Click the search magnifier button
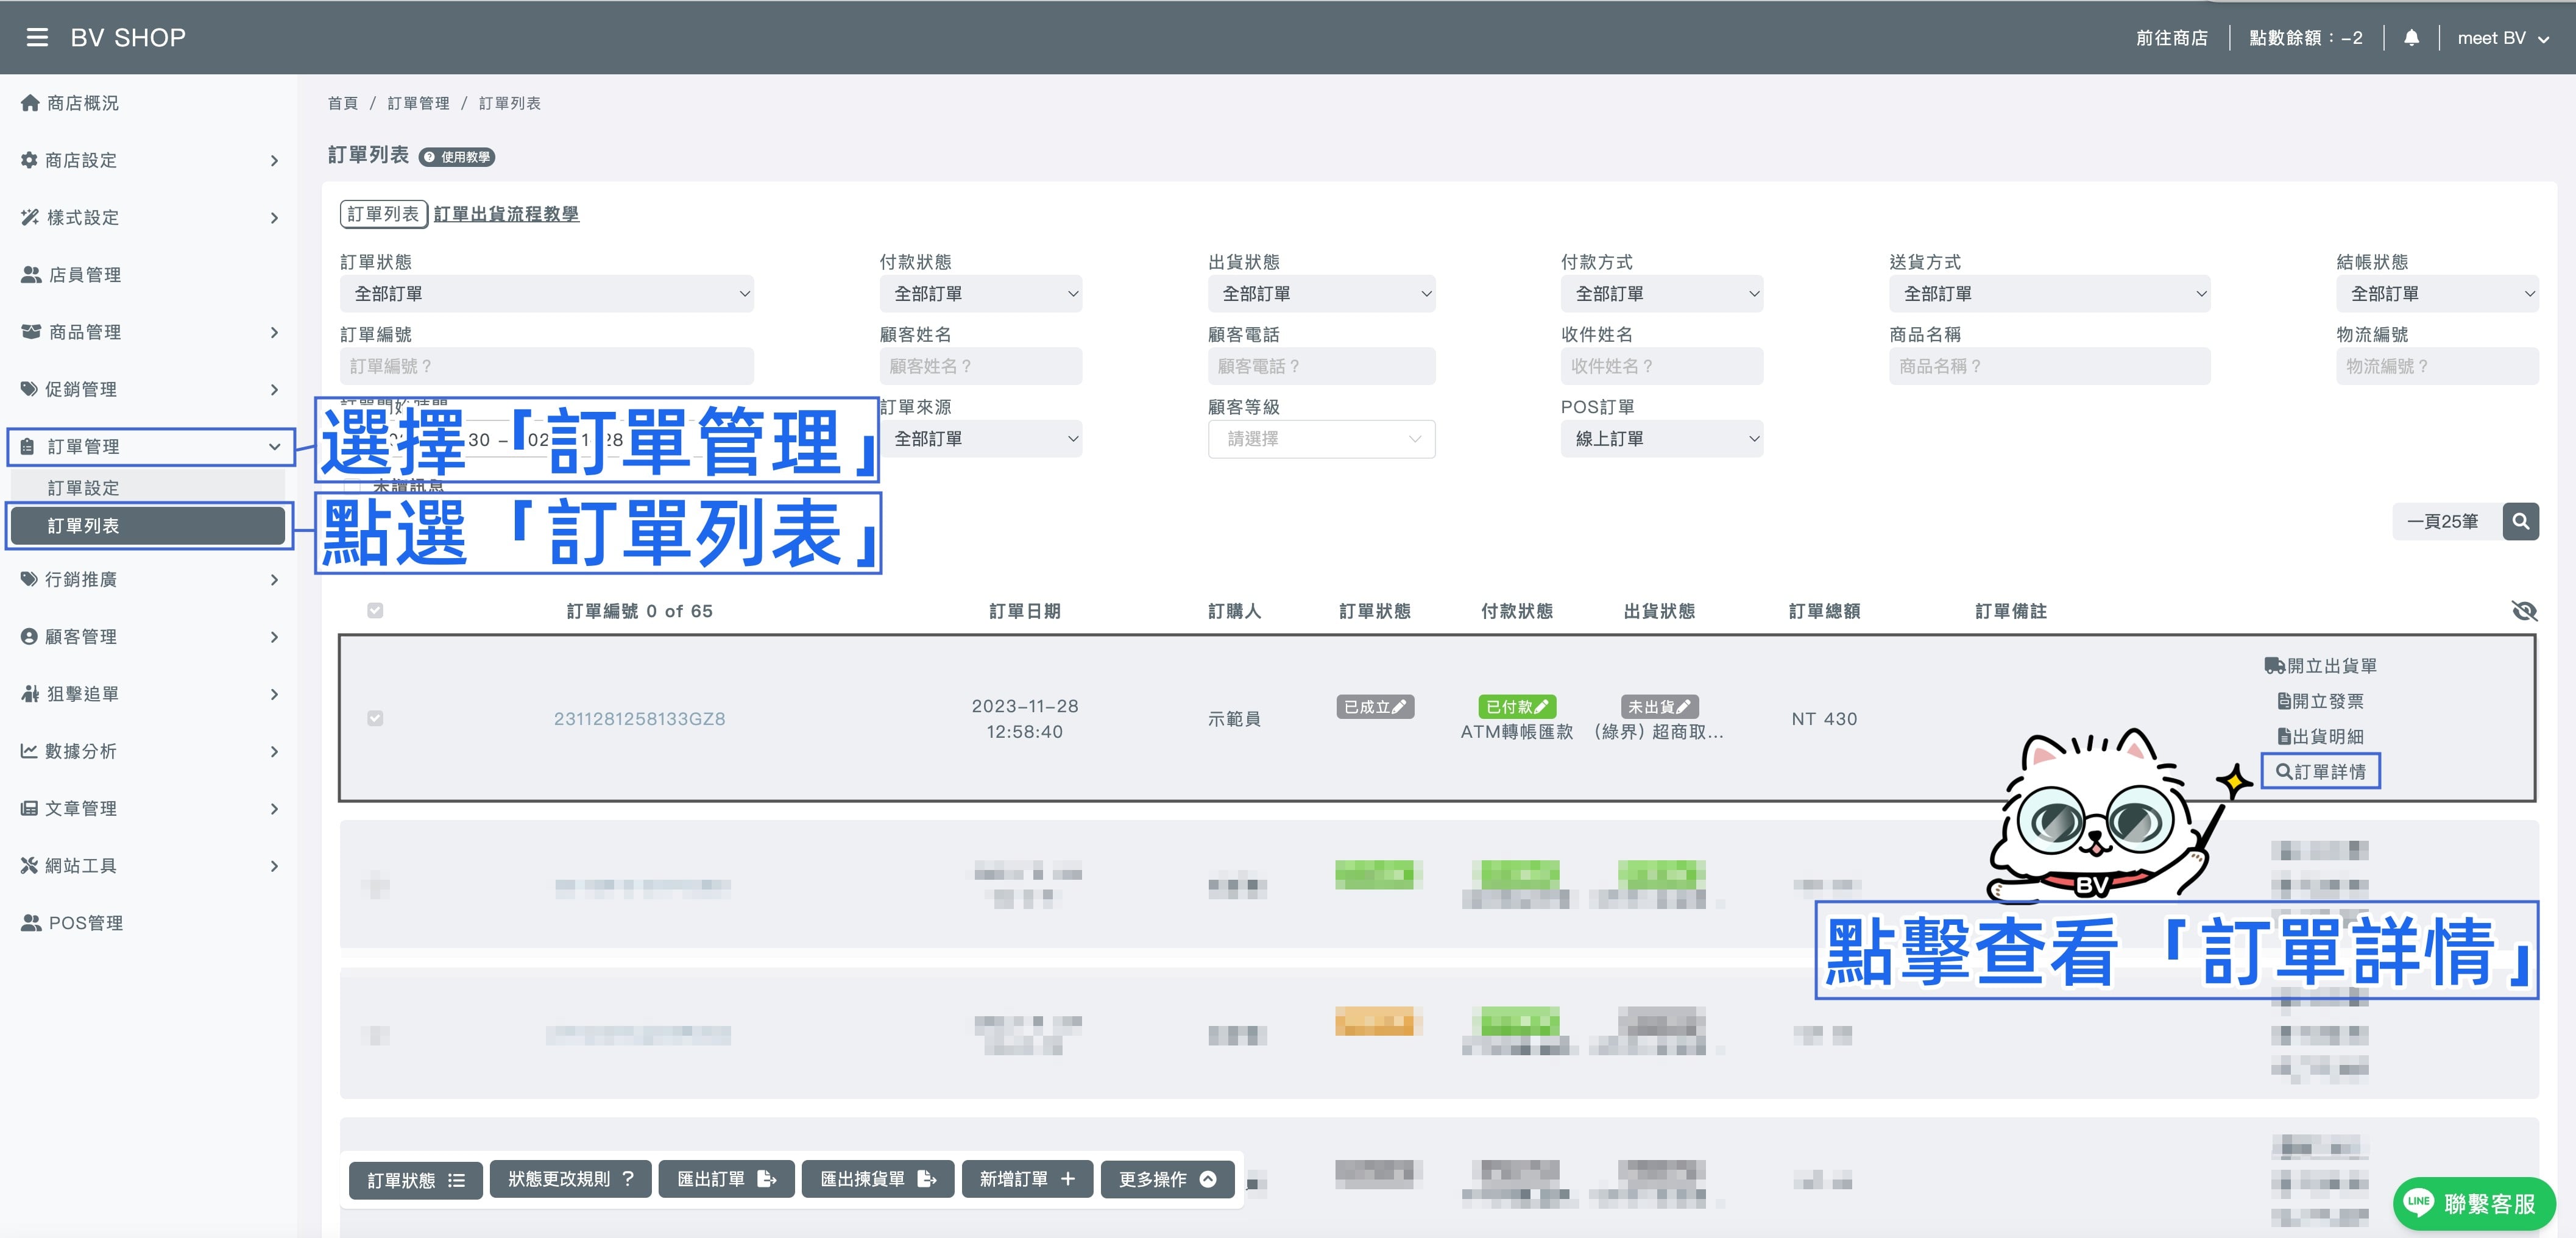 point(2520,521)
